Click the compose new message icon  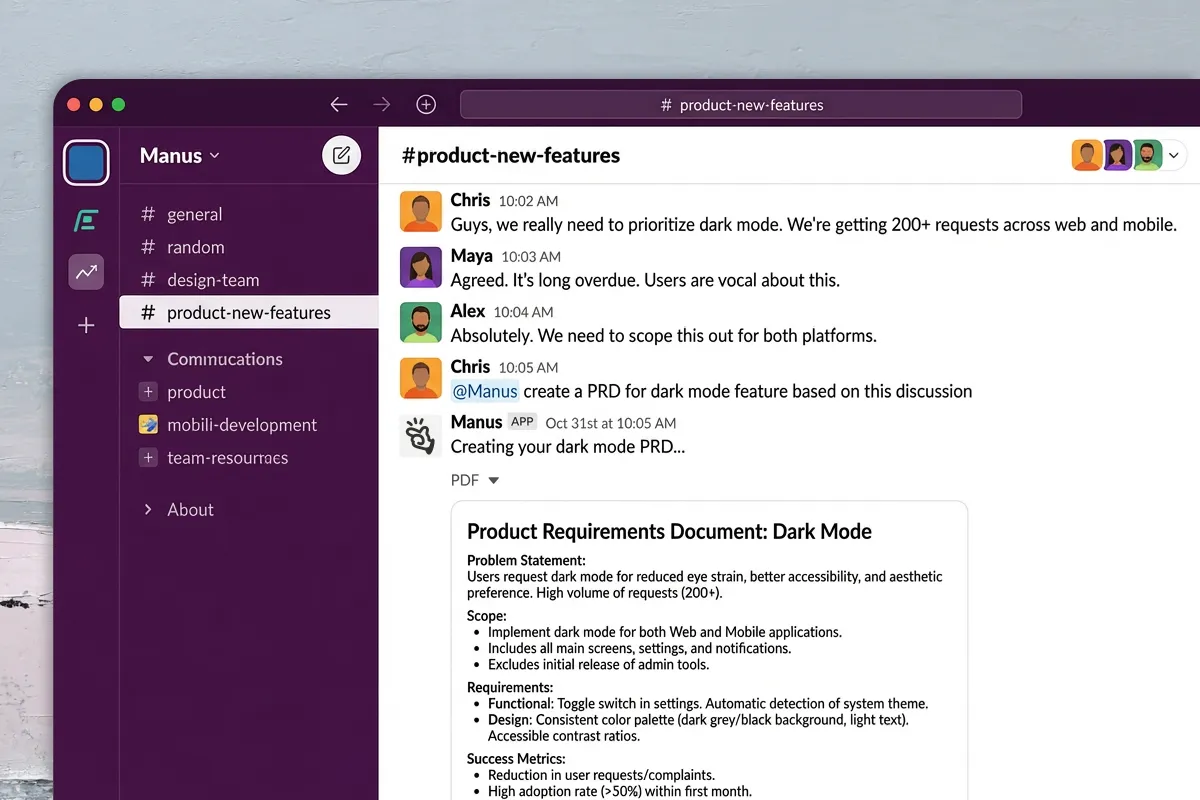coord(341,155)
